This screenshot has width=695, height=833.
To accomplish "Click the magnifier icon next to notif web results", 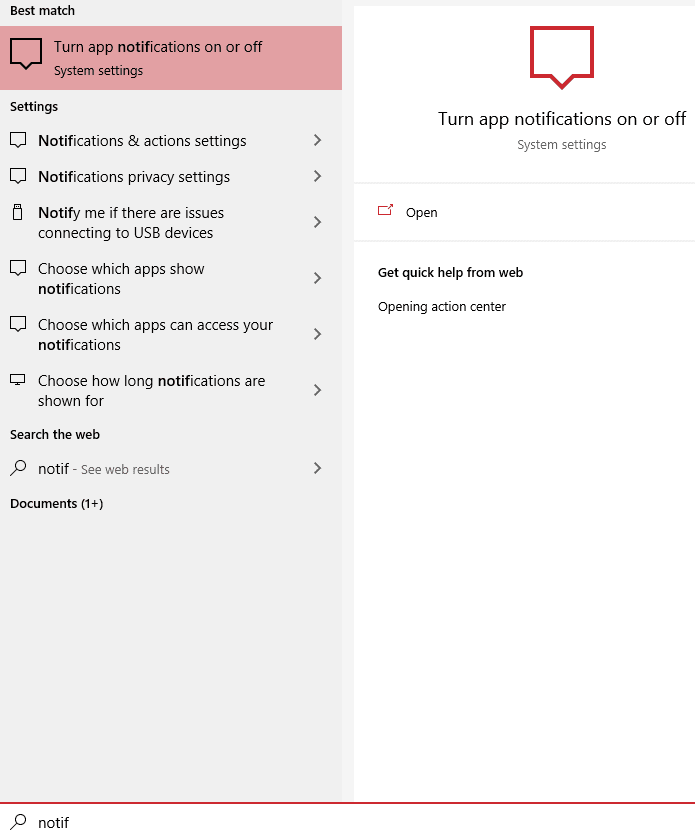I will (x=18, y=468).
